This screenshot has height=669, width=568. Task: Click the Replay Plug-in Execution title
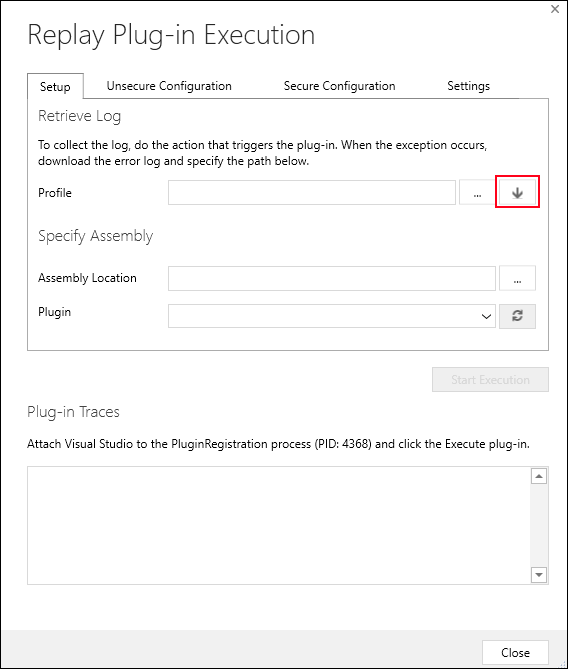(171, 35)
